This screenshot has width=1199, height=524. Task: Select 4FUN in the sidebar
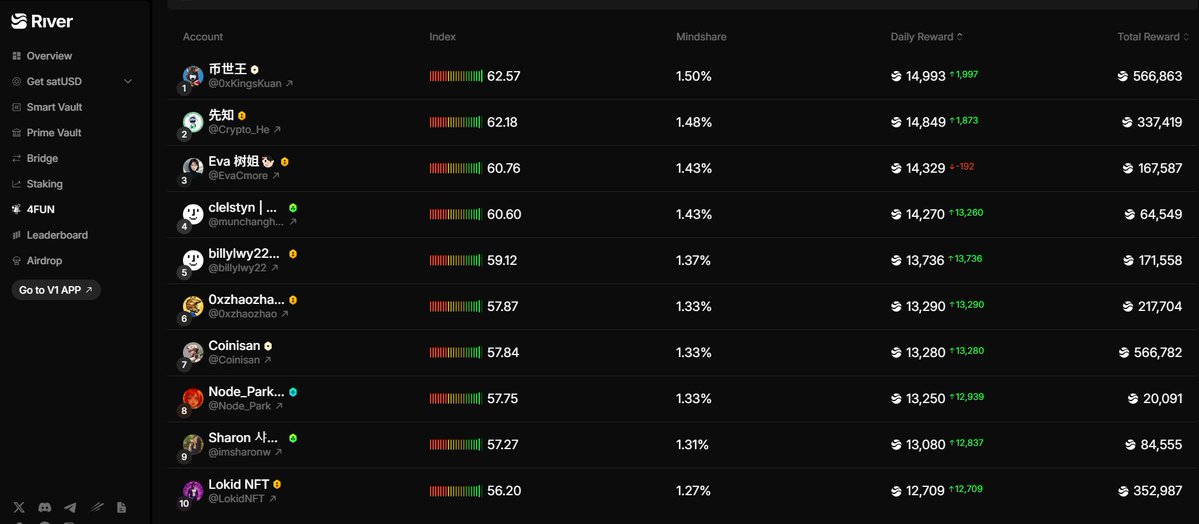(34, 209)
